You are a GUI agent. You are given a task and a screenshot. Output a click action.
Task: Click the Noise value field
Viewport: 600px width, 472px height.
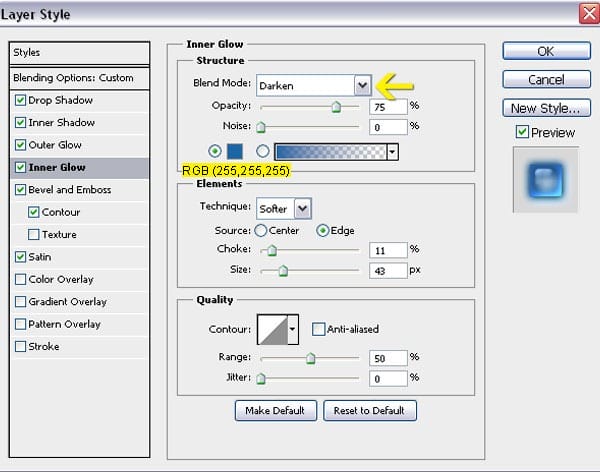point(388,127)
